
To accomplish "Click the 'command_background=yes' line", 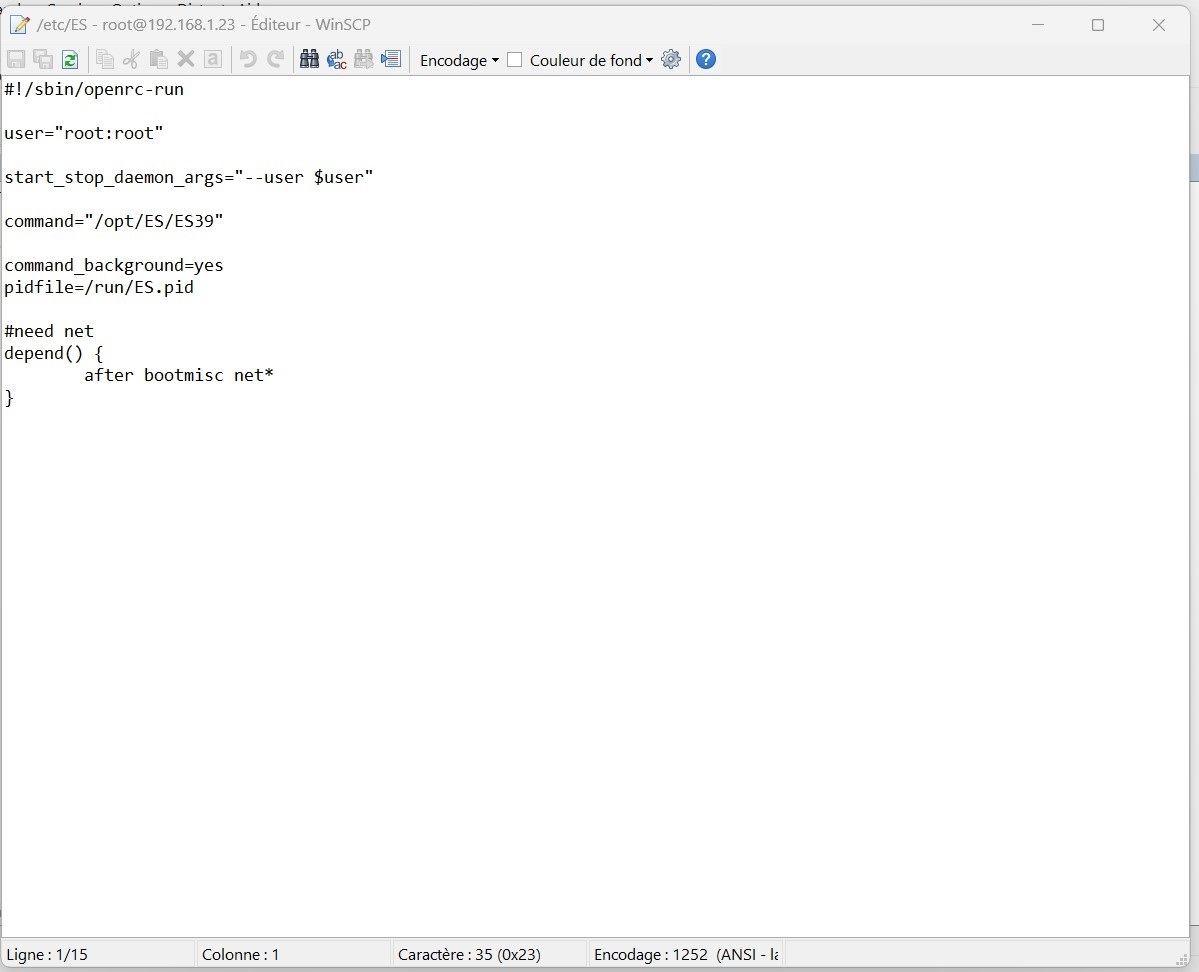I will click(114, 265).
